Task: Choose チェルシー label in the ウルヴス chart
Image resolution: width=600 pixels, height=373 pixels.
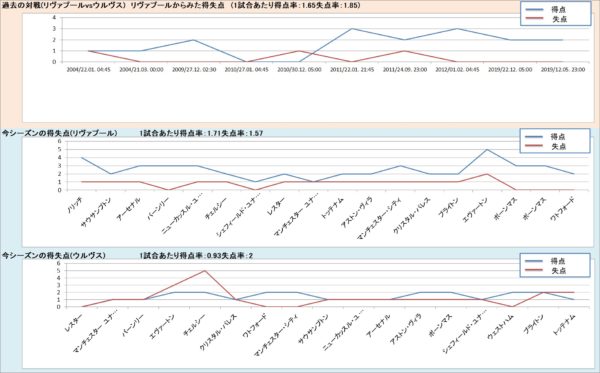Action: [194, 324]
